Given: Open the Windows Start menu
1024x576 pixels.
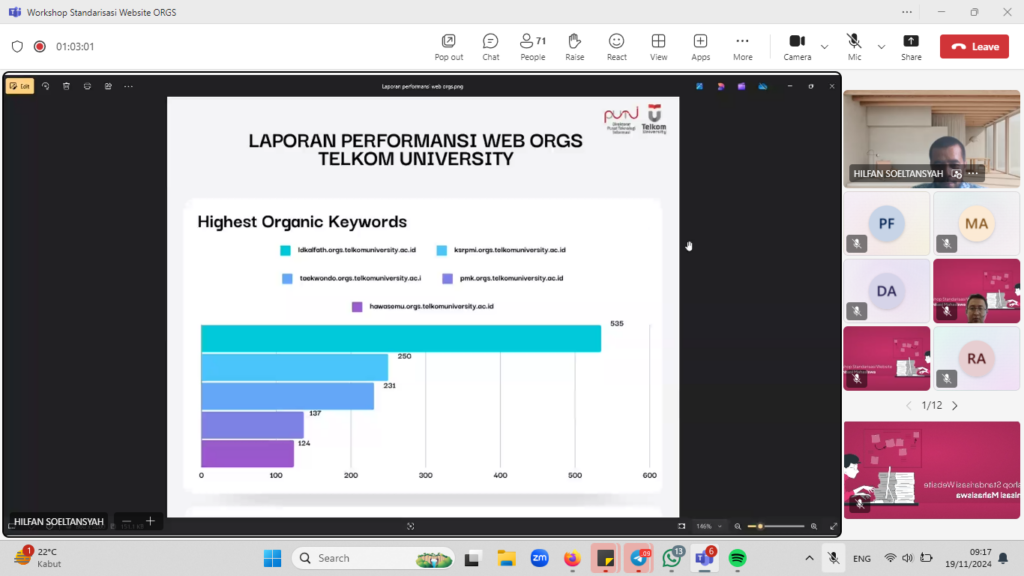Looking at the screenshot, I should tap(272, 558).
